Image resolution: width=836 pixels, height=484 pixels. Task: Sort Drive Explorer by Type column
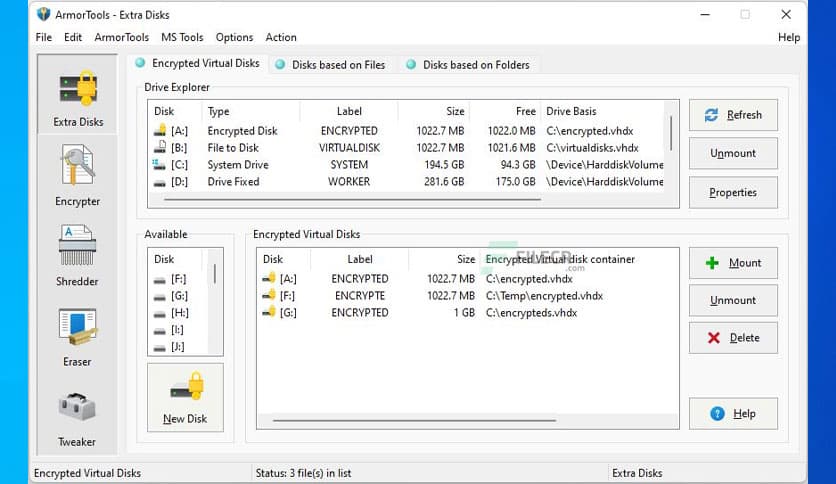click(x=219, y=111)
